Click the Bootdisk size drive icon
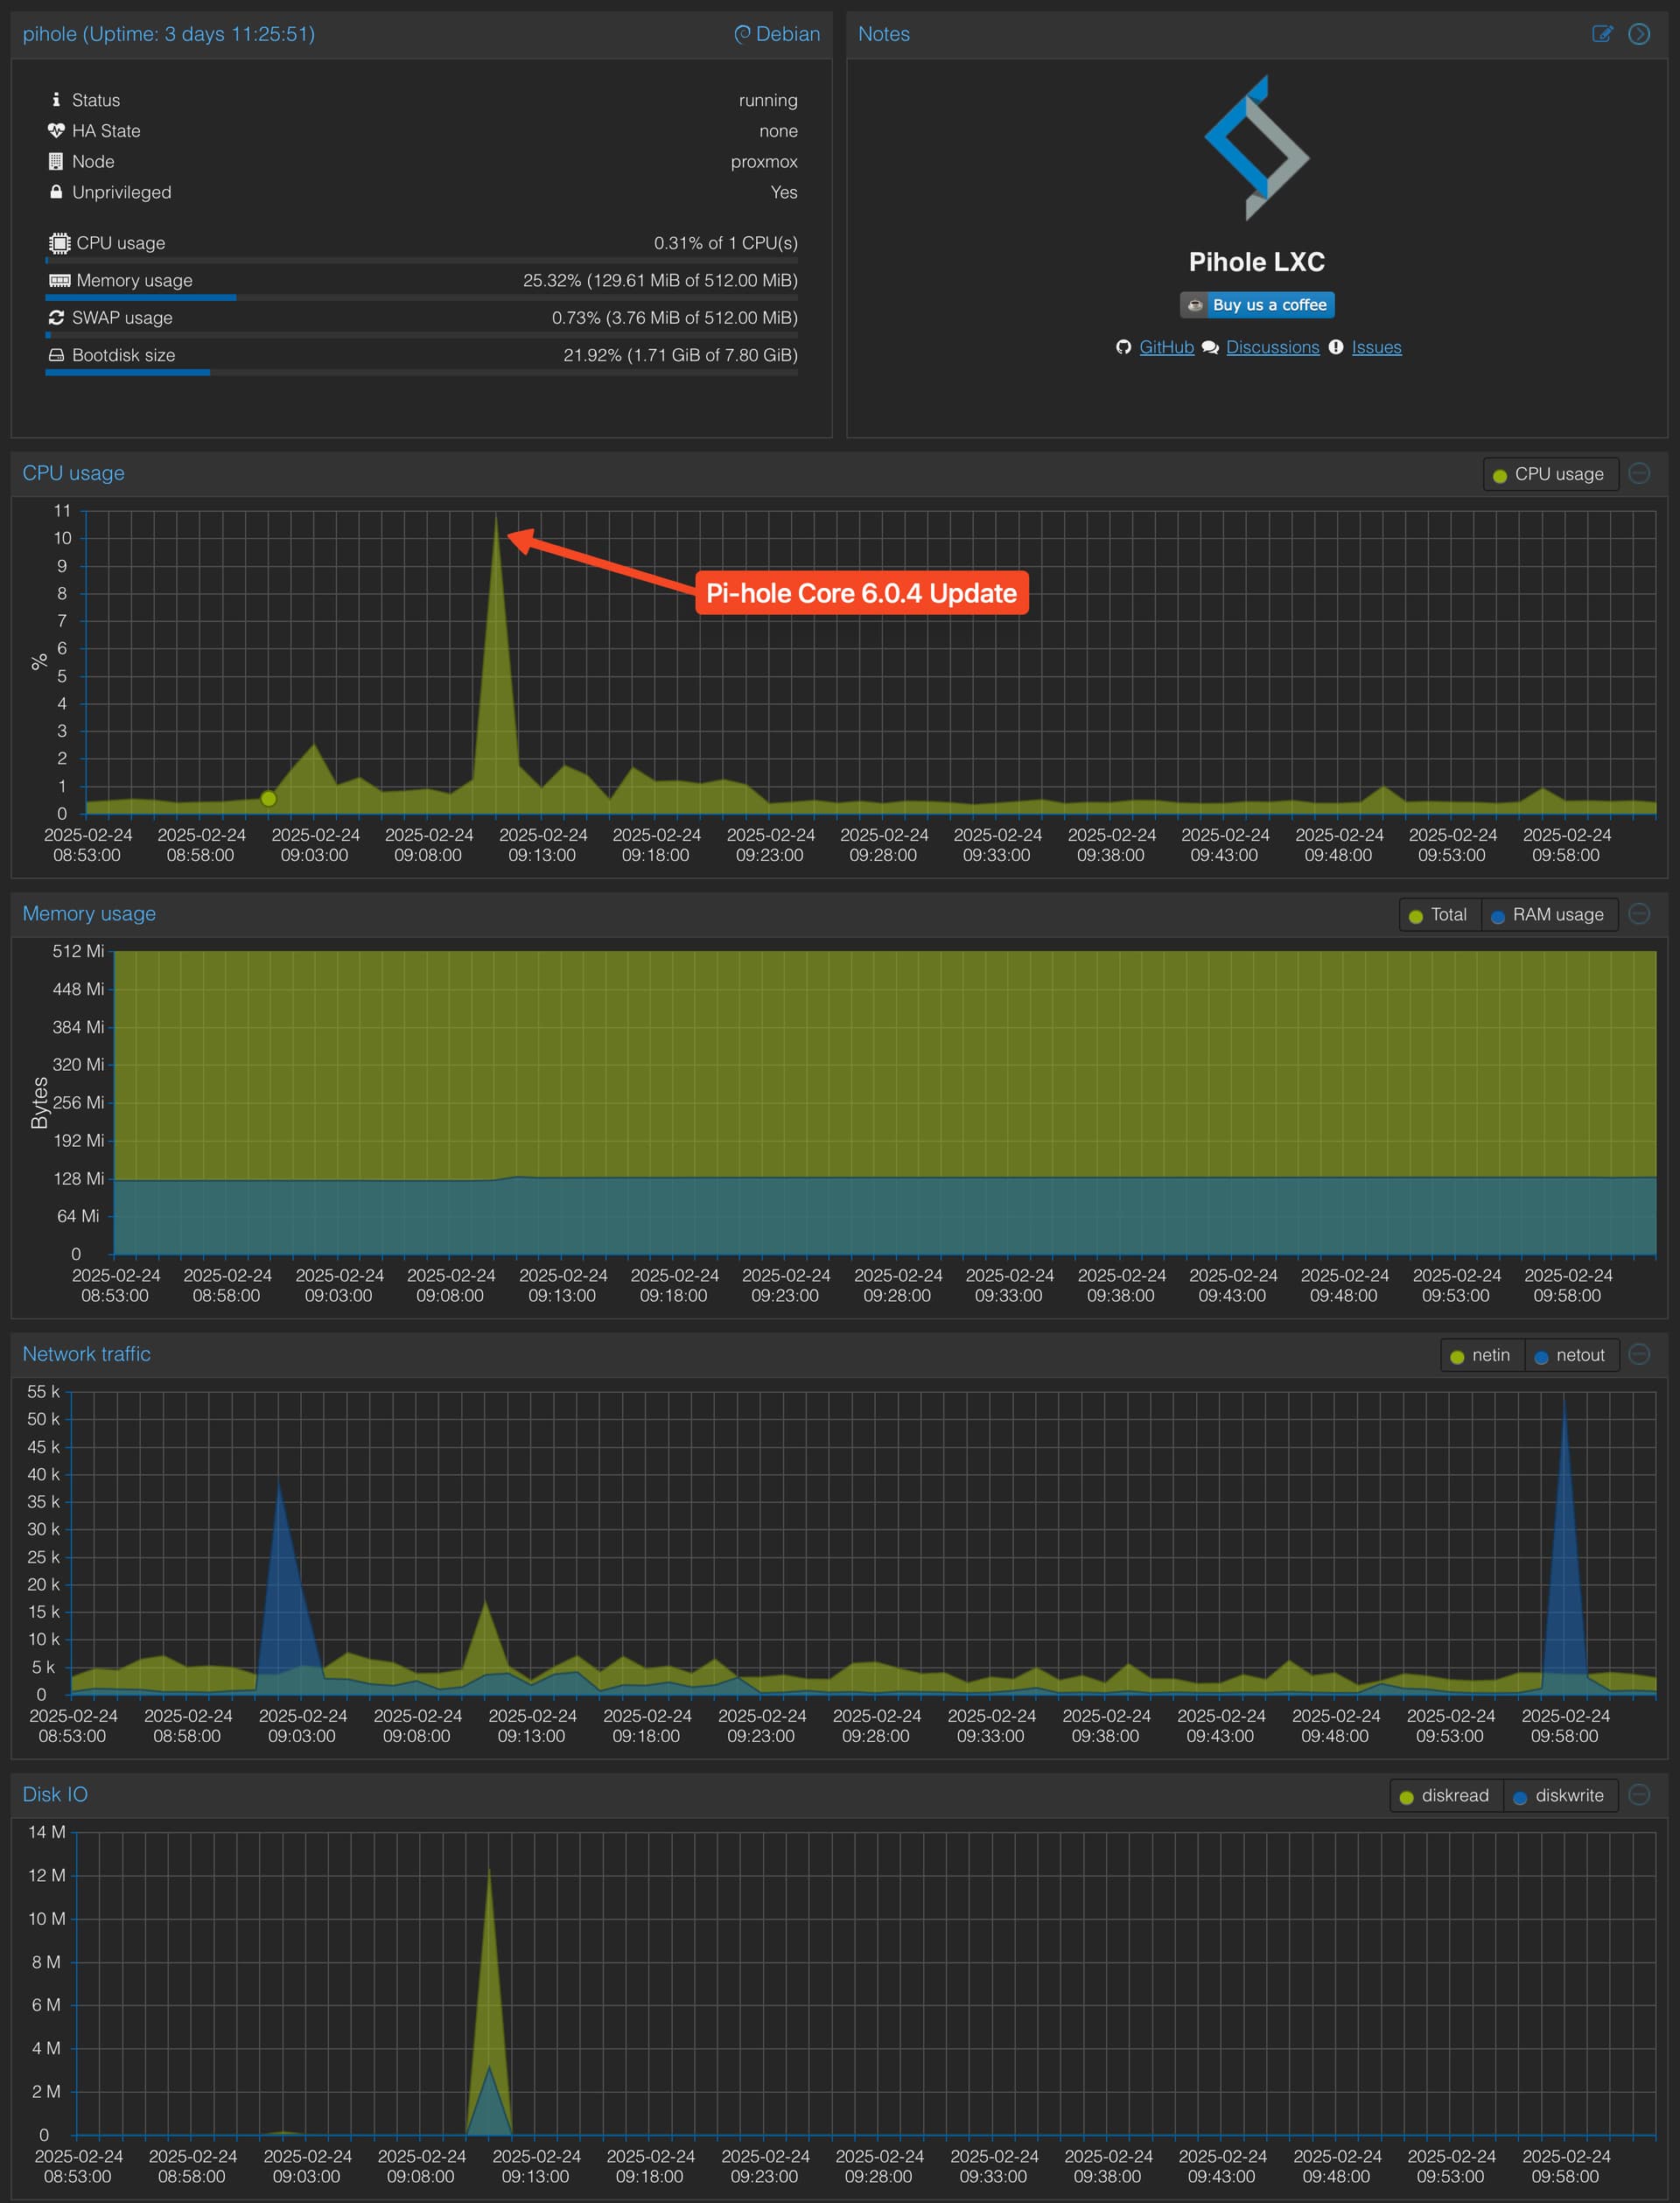The height and width of the screenshot is (2203, 1680). click(x=57, y=354)
